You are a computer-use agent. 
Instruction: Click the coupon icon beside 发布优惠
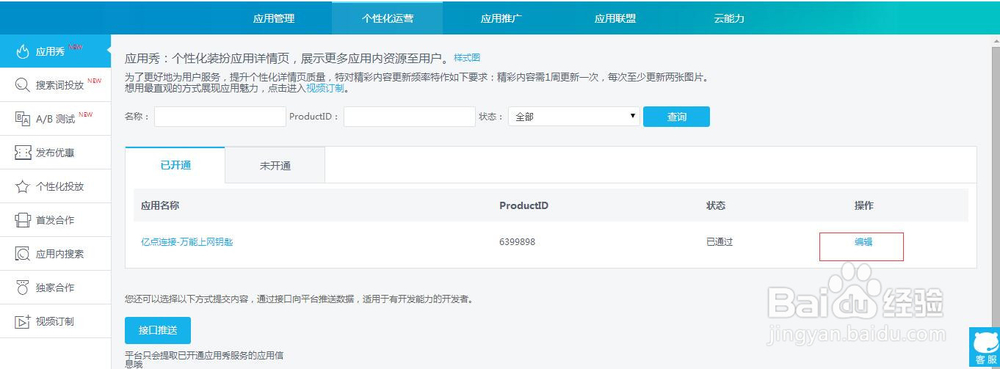click(x=22, y=153)
